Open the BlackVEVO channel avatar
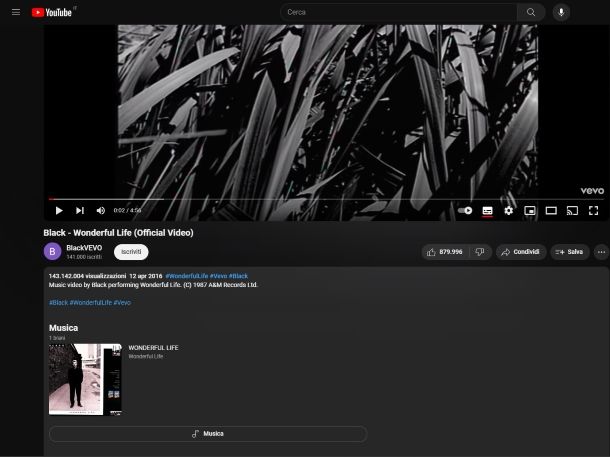This screenshot has width=610, height=457. pyautogui.click(x=52, y=252)
